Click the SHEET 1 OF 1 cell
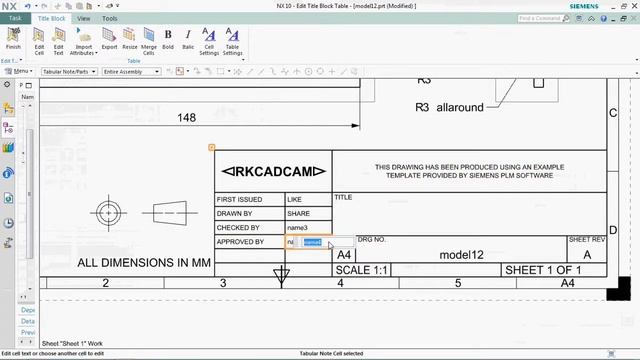Viewport: 640px width, 360px height. (x=553, y=270)
